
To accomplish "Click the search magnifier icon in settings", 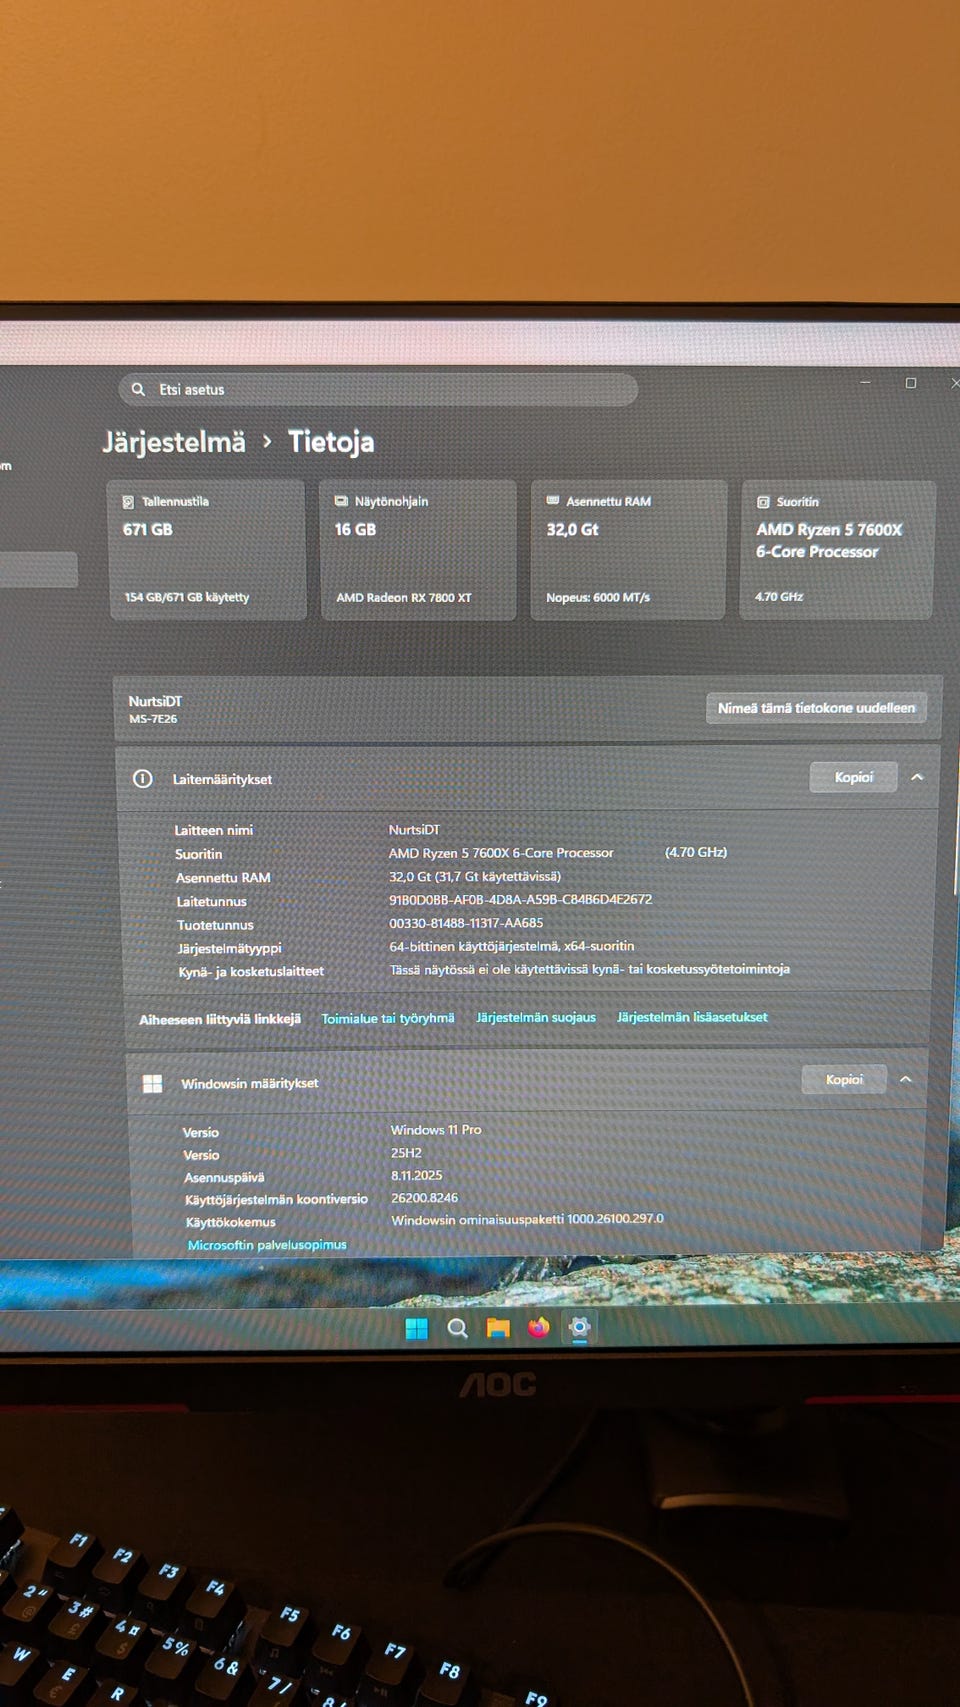I will point(138,389).
